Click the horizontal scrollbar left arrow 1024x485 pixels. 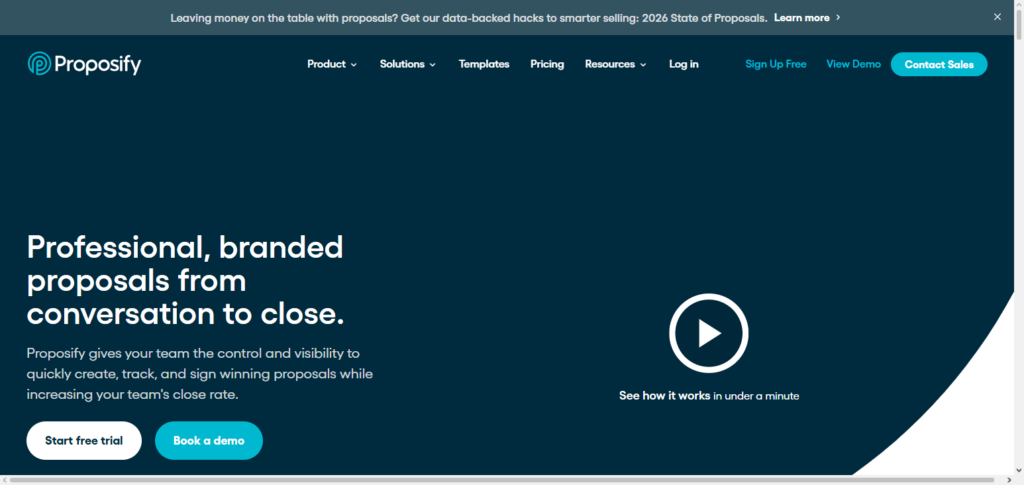5,480
